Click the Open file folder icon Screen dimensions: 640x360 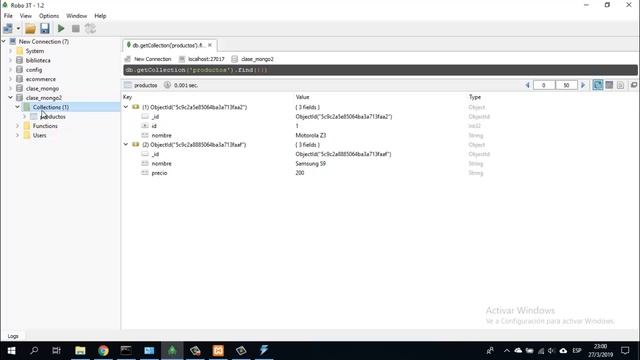30,29
